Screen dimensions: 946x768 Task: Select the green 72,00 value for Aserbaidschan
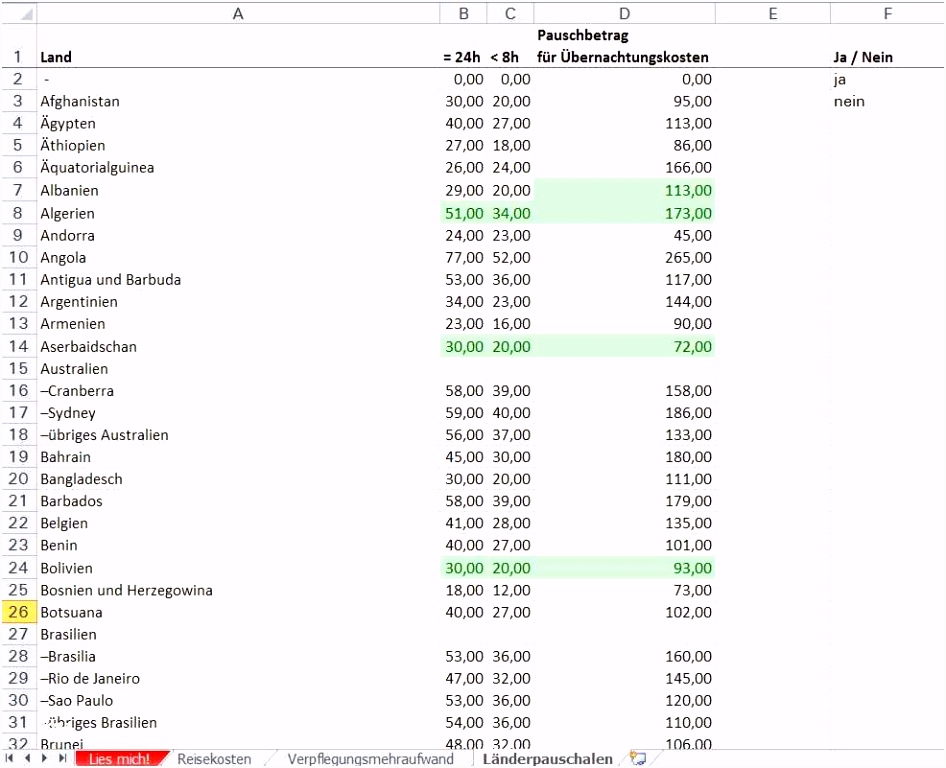pos(624,346)
